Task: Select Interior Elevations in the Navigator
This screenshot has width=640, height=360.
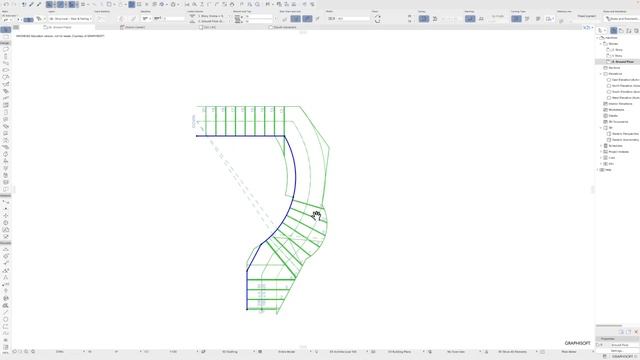Action: click(x=620, y=104)
